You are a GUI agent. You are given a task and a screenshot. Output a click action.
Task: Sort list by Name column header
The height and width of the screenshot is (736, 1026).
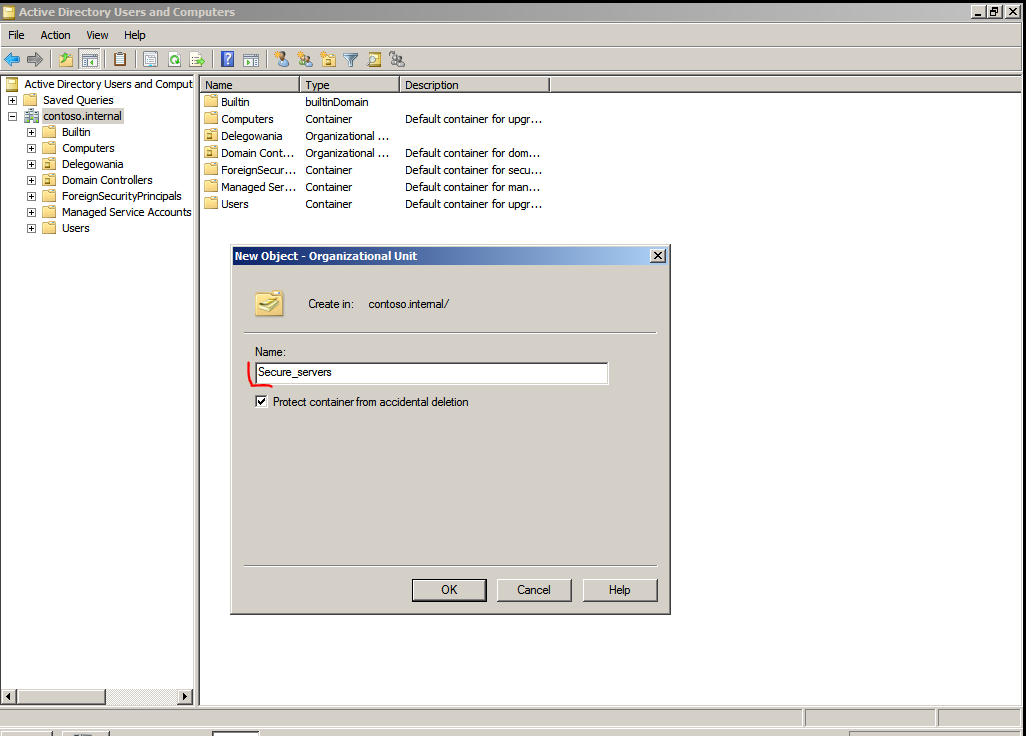pyautogui.click(x=250, y=85)
